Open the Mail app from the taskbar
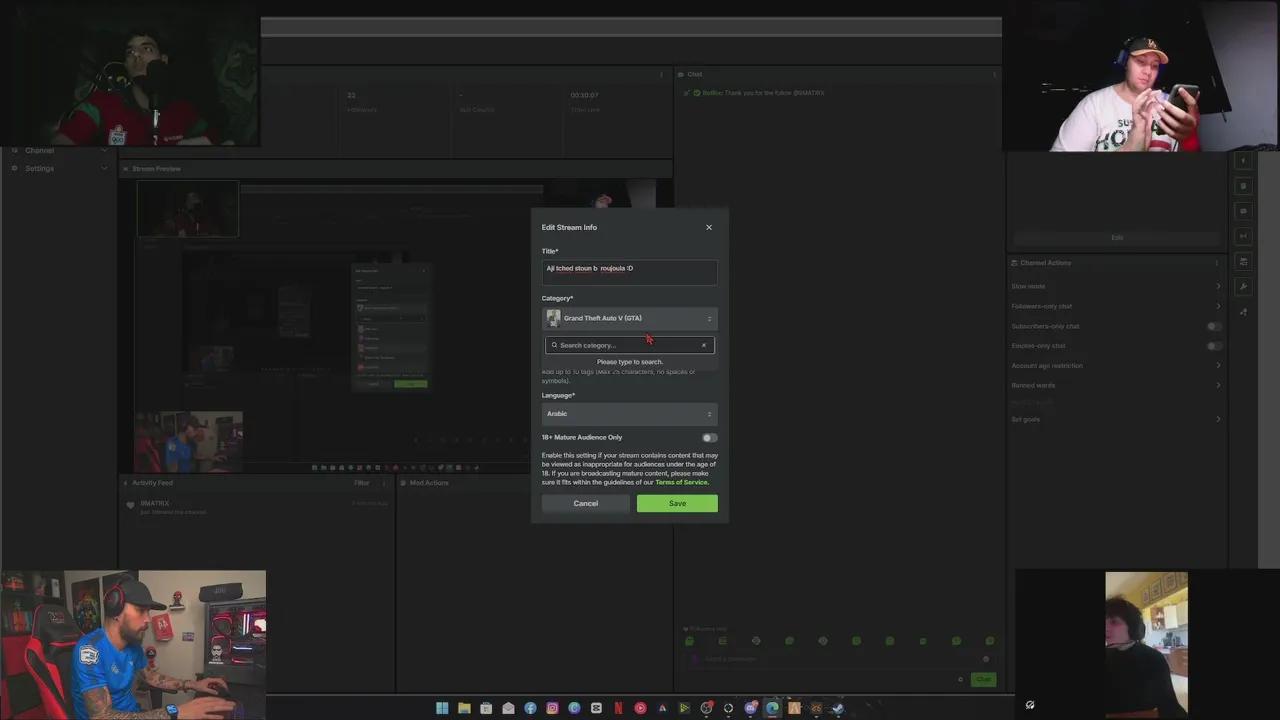The width and height of the screenshot is (1280, 720). (x=508, y=708)
